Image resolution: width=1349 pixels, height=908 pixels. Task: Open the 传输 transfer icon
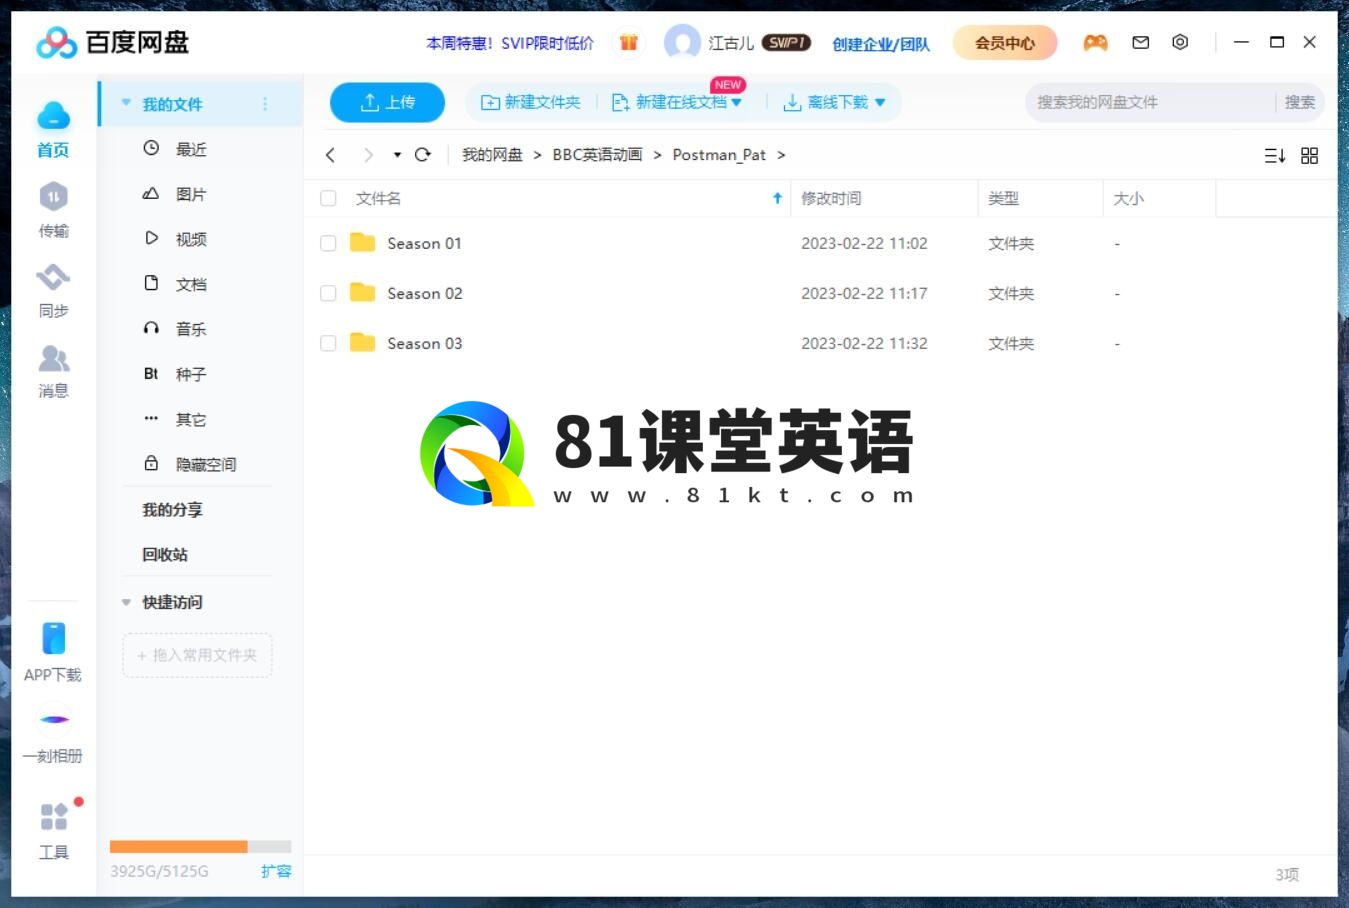pyautogui.click(x=53, y=197)
